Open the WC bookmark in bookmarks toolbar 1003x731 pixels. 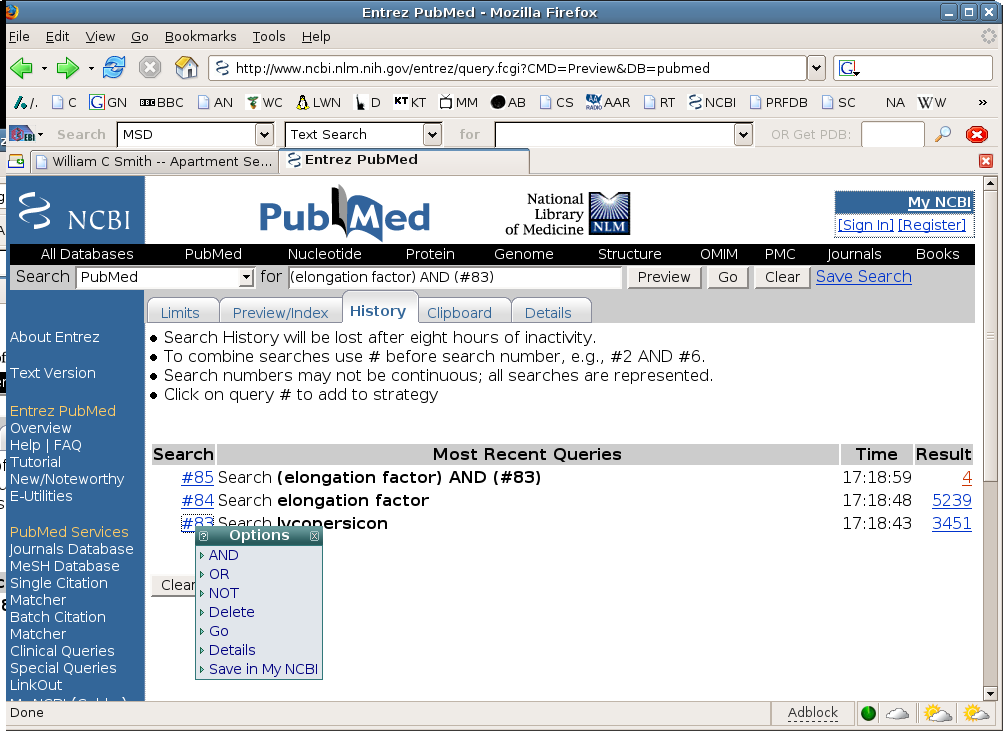(264, 102)
